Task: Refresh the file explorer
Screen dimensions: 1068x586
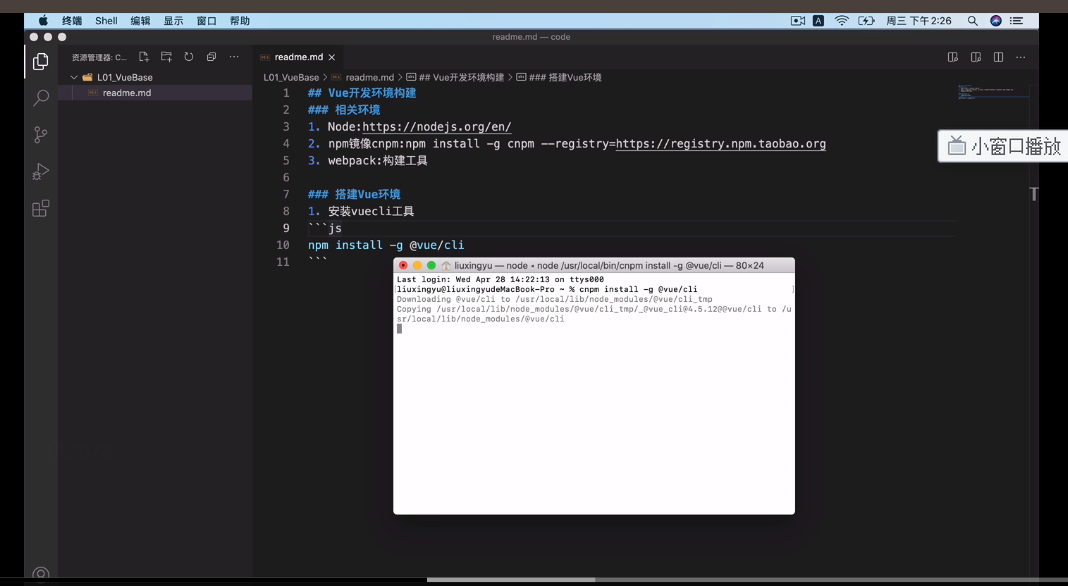Action: (189, 57)
